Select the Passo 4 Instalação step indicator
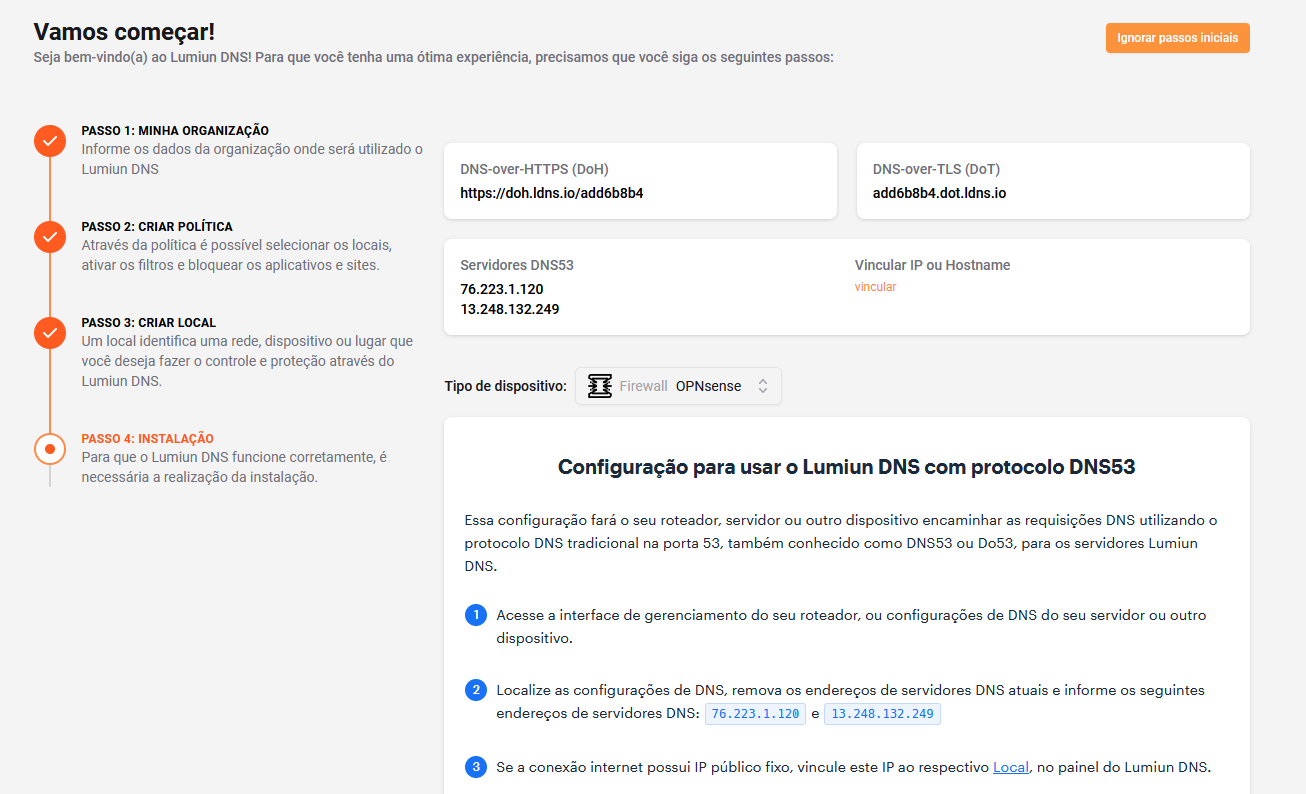Screen dimensions: 1306x794 (x=50, y=448)
